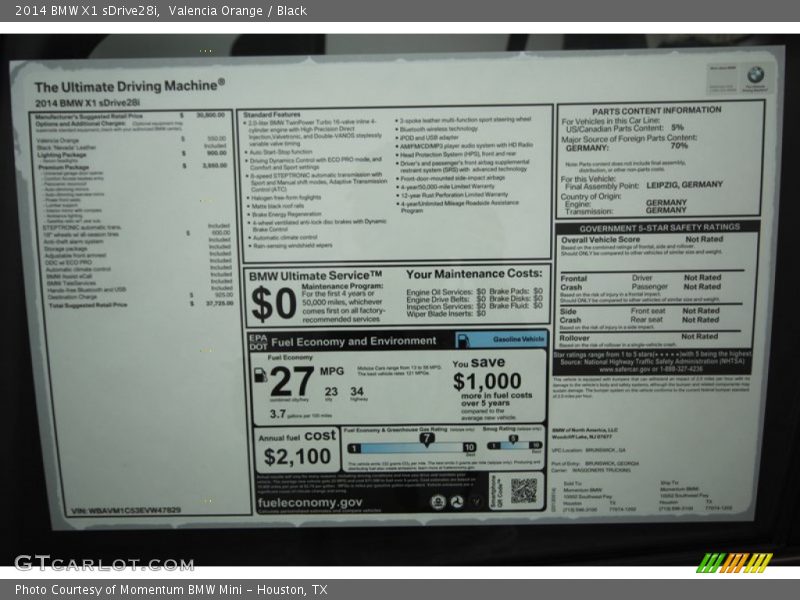Click the 'Gasoline Vehicle' label
This screenshot has height=600, width=800.
(518, 339)
